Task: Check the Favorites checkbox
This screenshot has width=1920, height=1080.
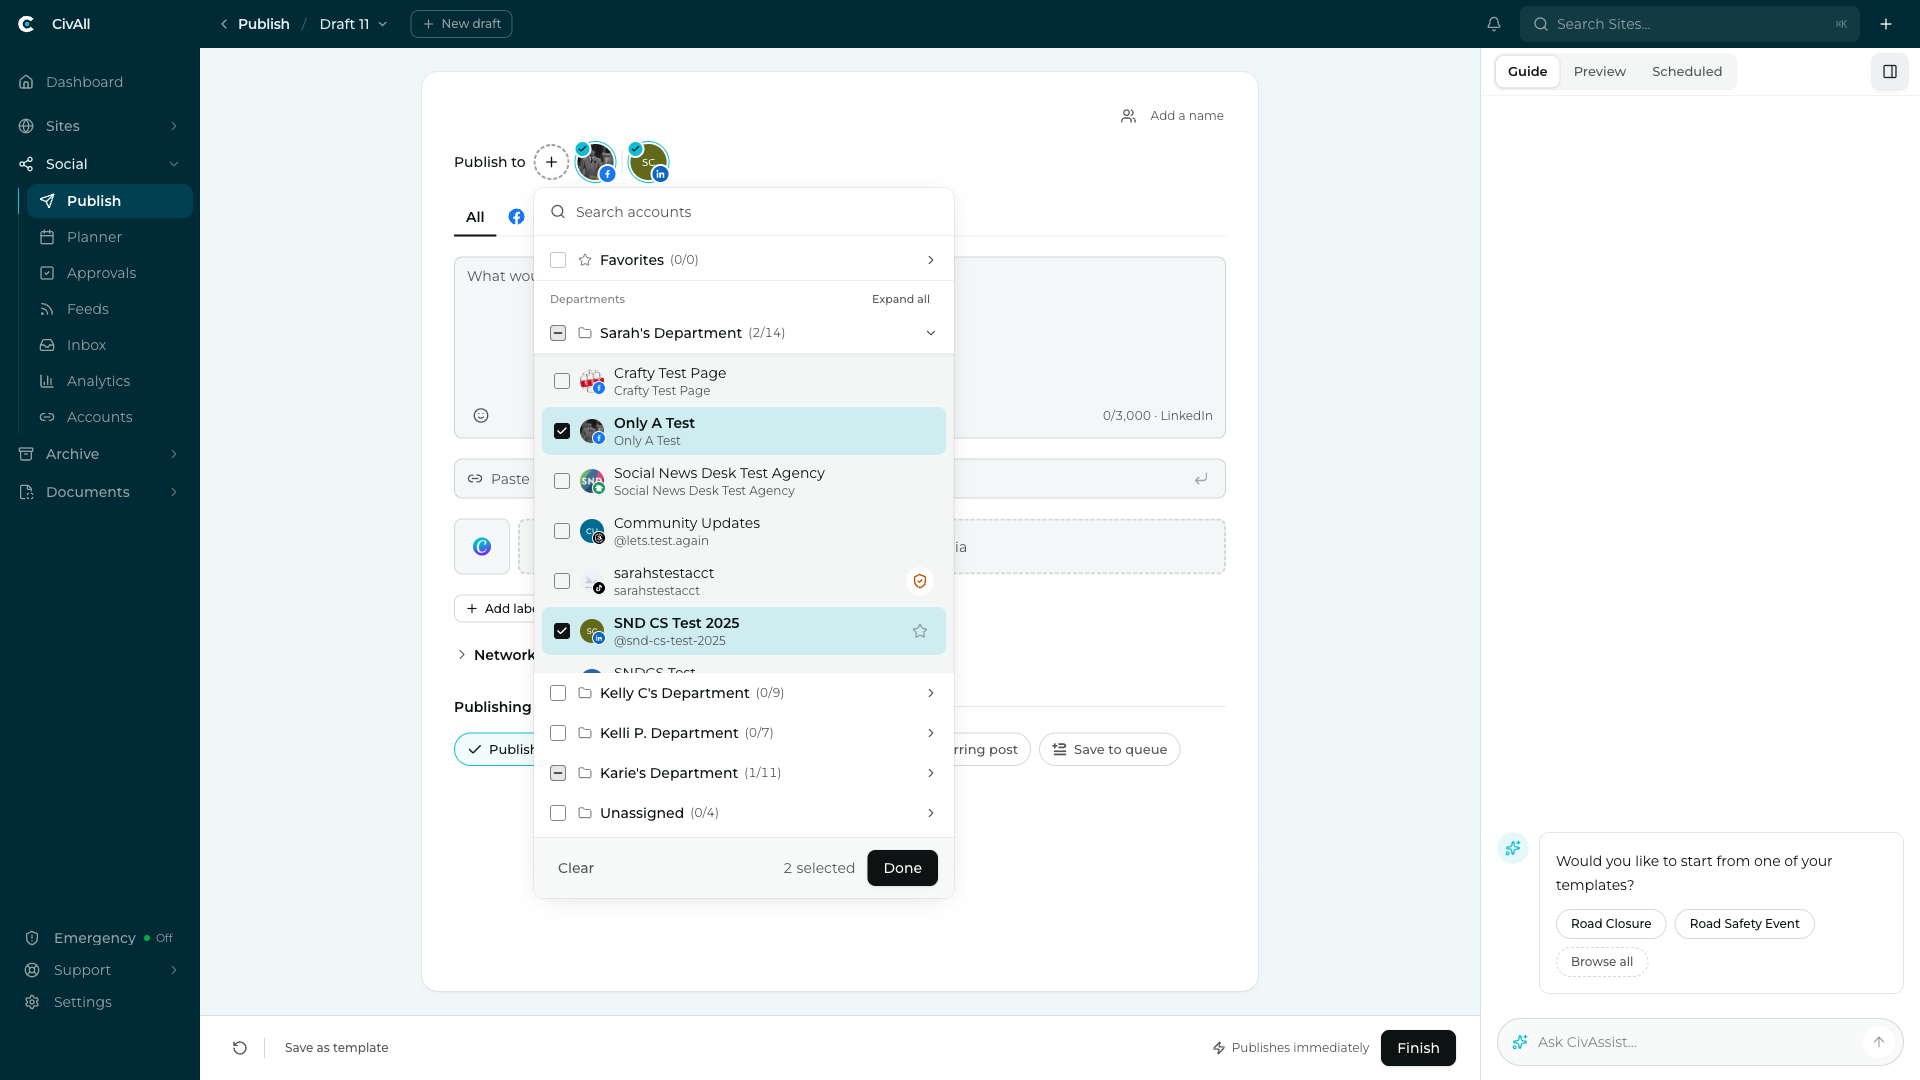Action: click(558, 260)
